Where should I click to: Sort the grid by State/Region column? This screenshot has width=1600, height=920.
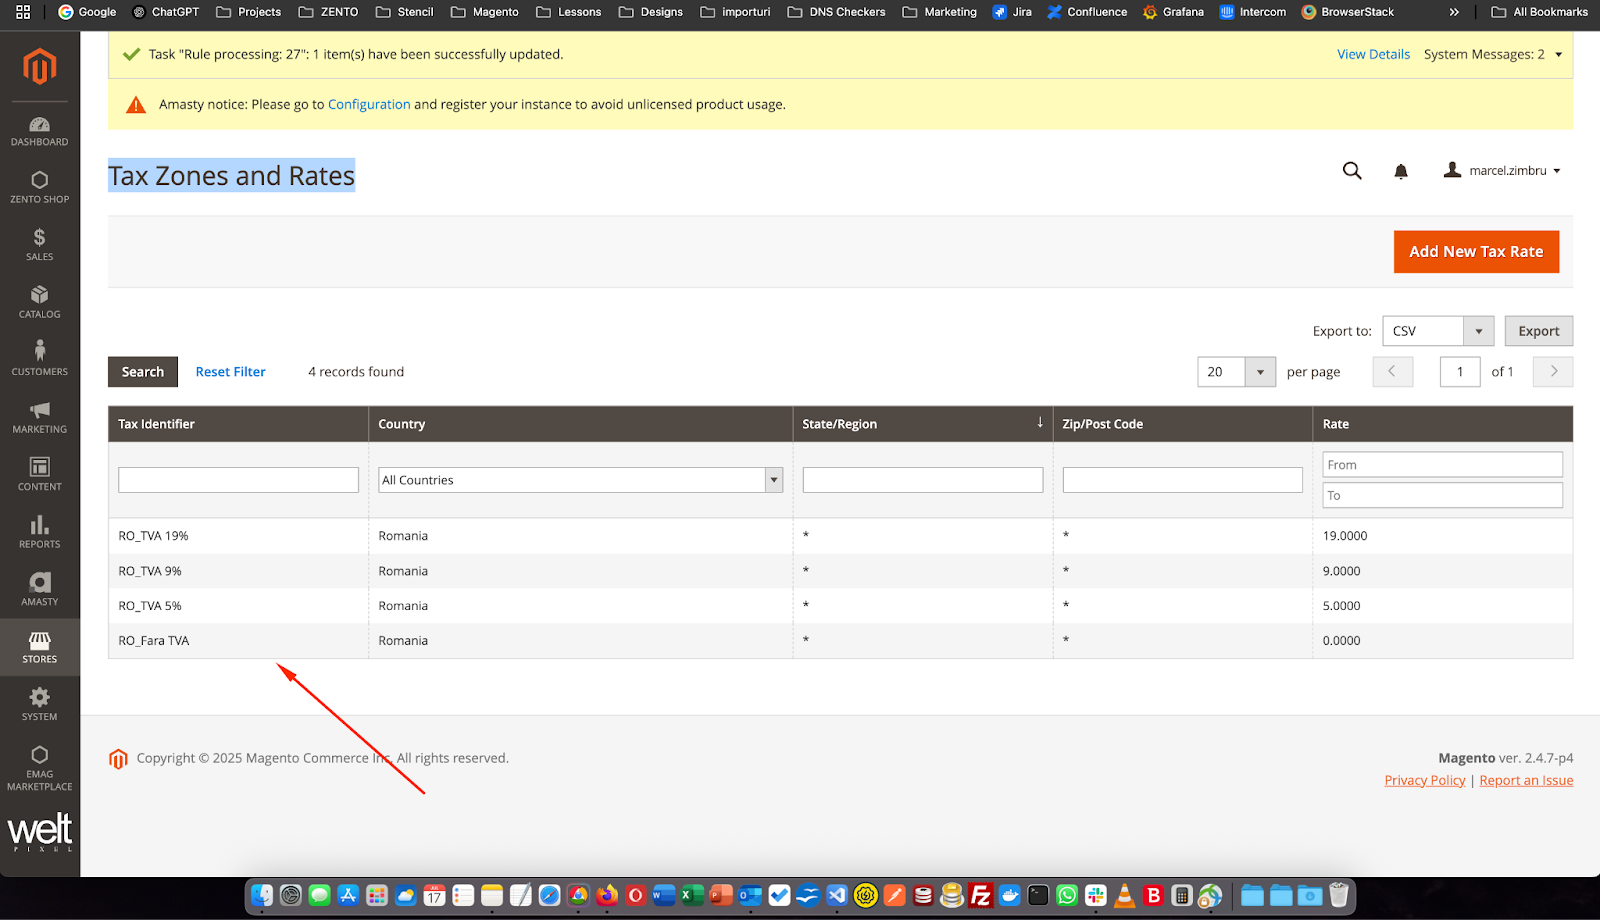922,424
